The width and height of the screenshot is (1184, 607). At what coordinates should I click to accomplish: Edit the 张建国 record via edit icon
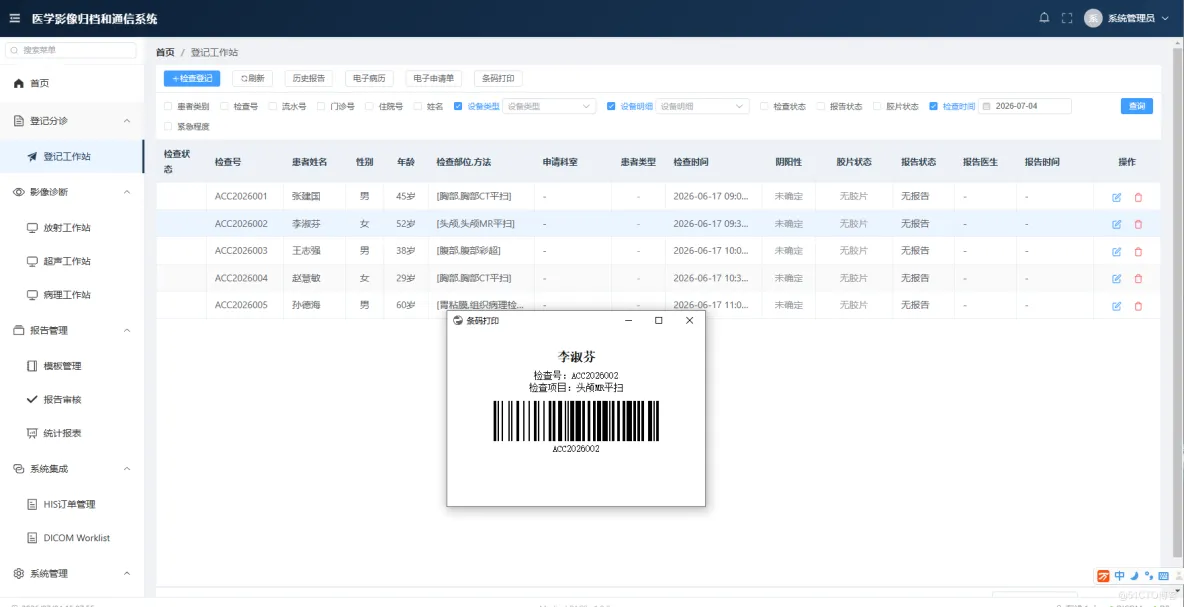coord(1117,198)
